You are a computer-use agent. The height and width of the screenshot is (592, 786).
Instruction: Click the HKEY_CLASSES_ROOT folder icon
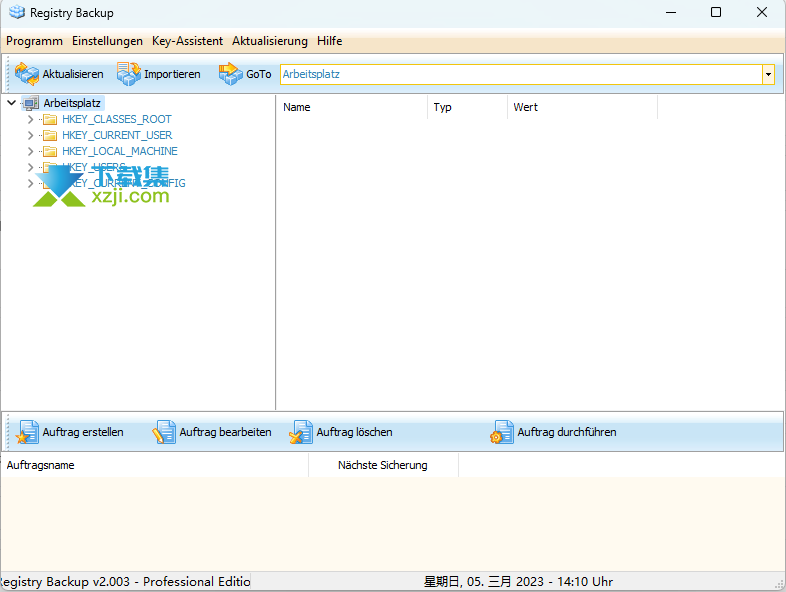pyautogui.click(x=50, y=119)
